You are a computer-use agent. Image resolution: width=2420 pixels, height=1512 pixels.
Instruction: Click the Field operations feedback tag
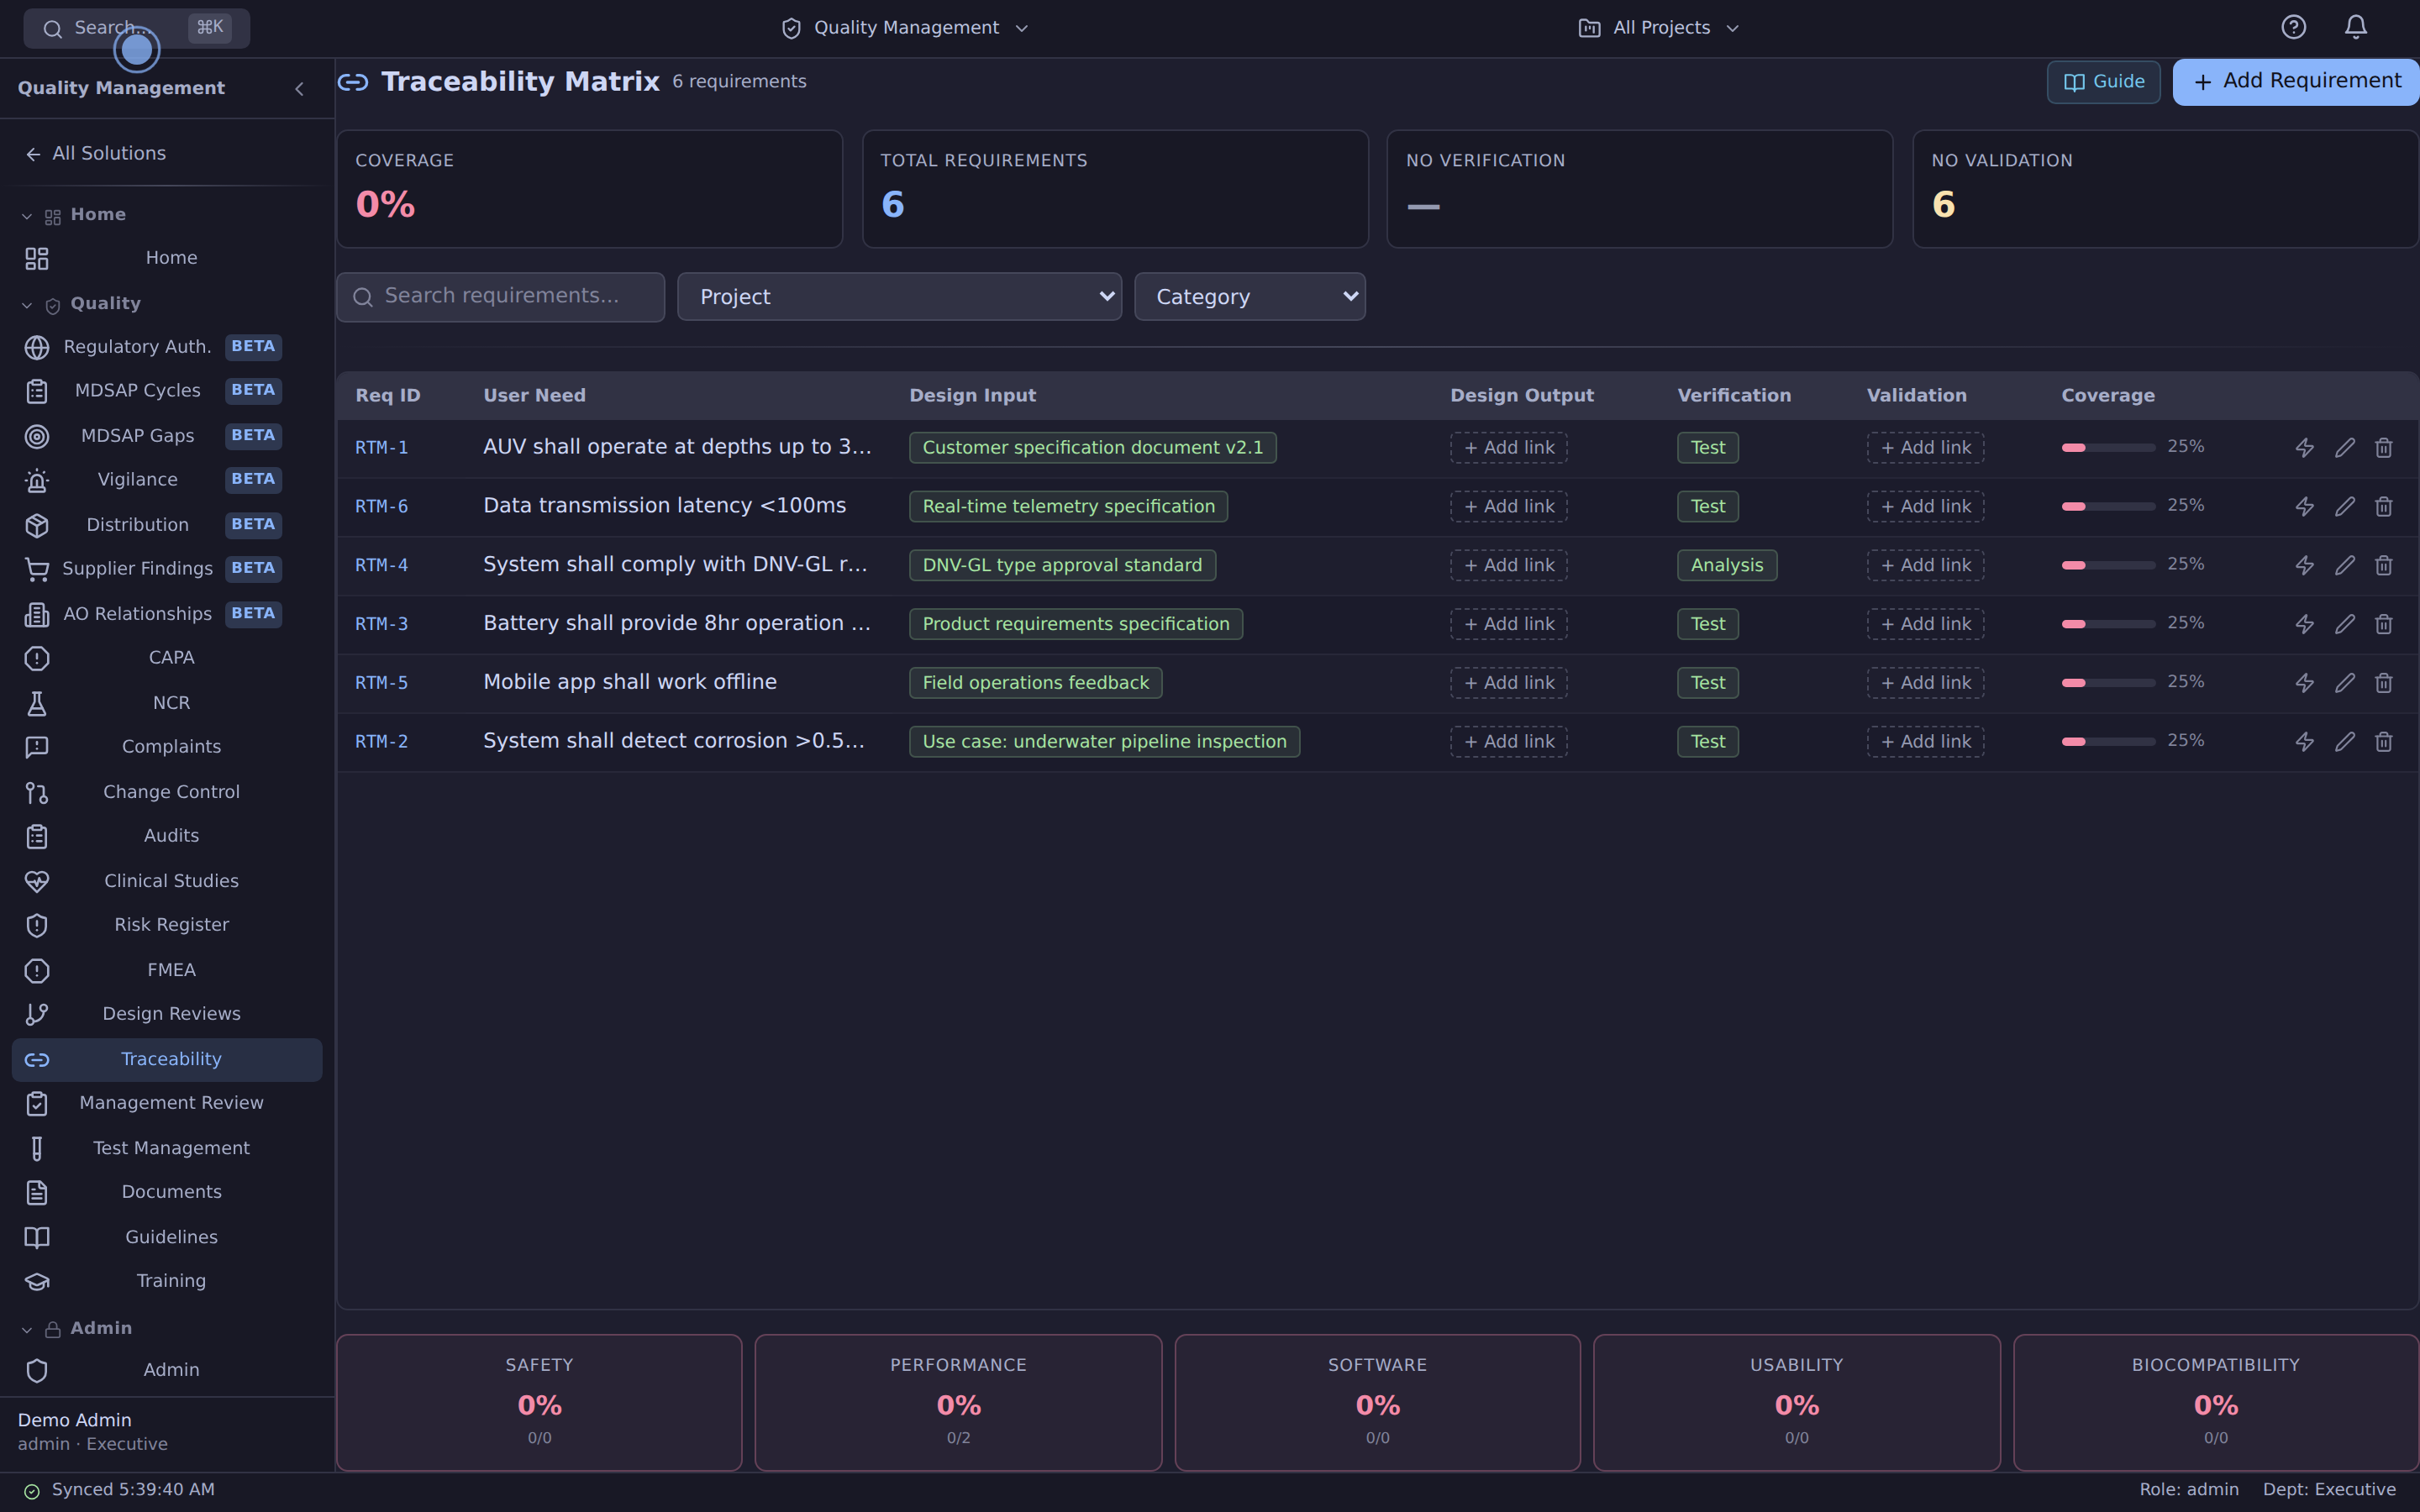tap(1035, 683)
